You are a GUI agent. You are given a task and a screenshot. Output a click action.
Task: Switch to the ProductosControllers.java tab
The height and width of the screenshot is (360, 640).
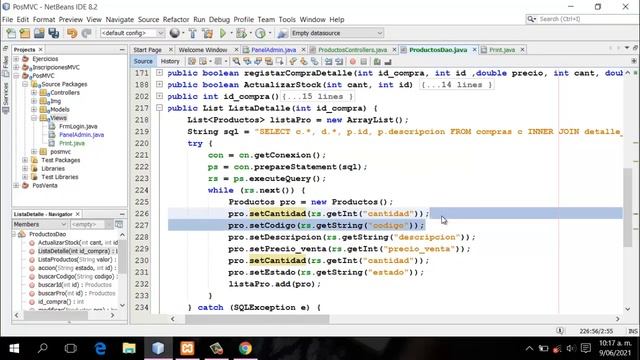click(x=352, y=50)
